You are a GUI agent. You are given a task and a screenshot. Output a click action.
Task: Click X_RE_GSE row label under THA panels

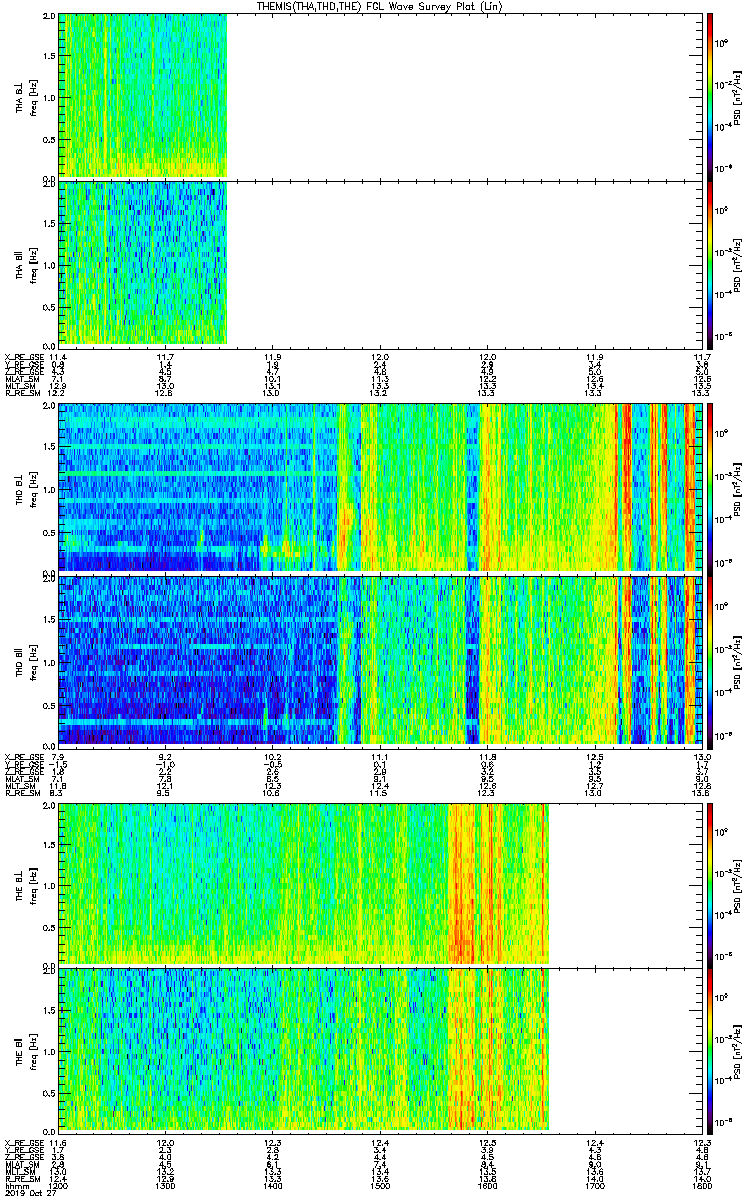click(x=24, y=357)
